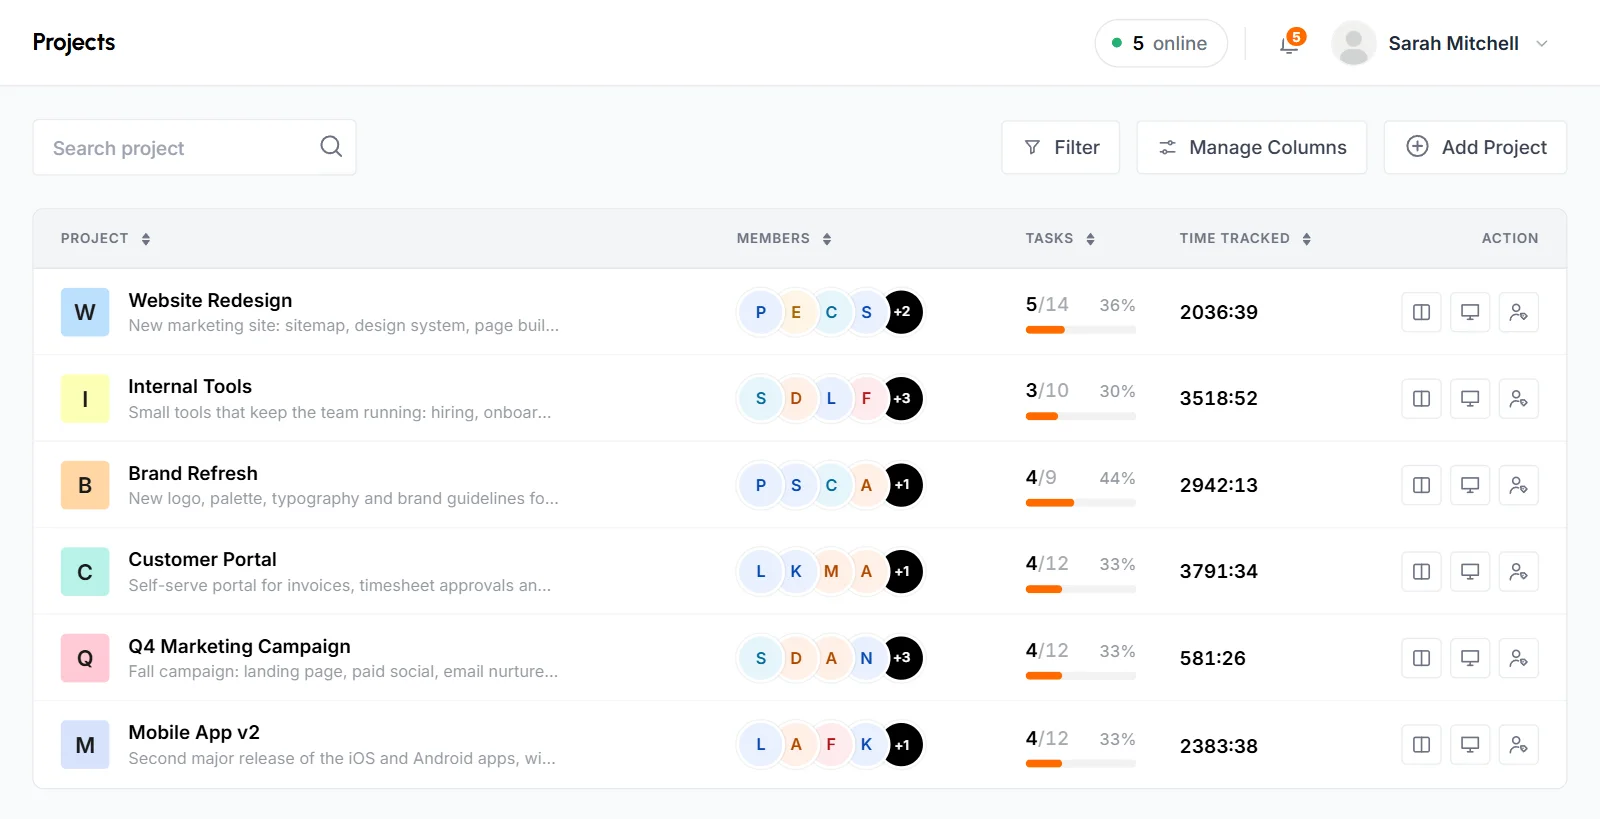Viewport: 1600px width, 819px height.
Task: Click the 44% completion value
Action: (1117, 478)
